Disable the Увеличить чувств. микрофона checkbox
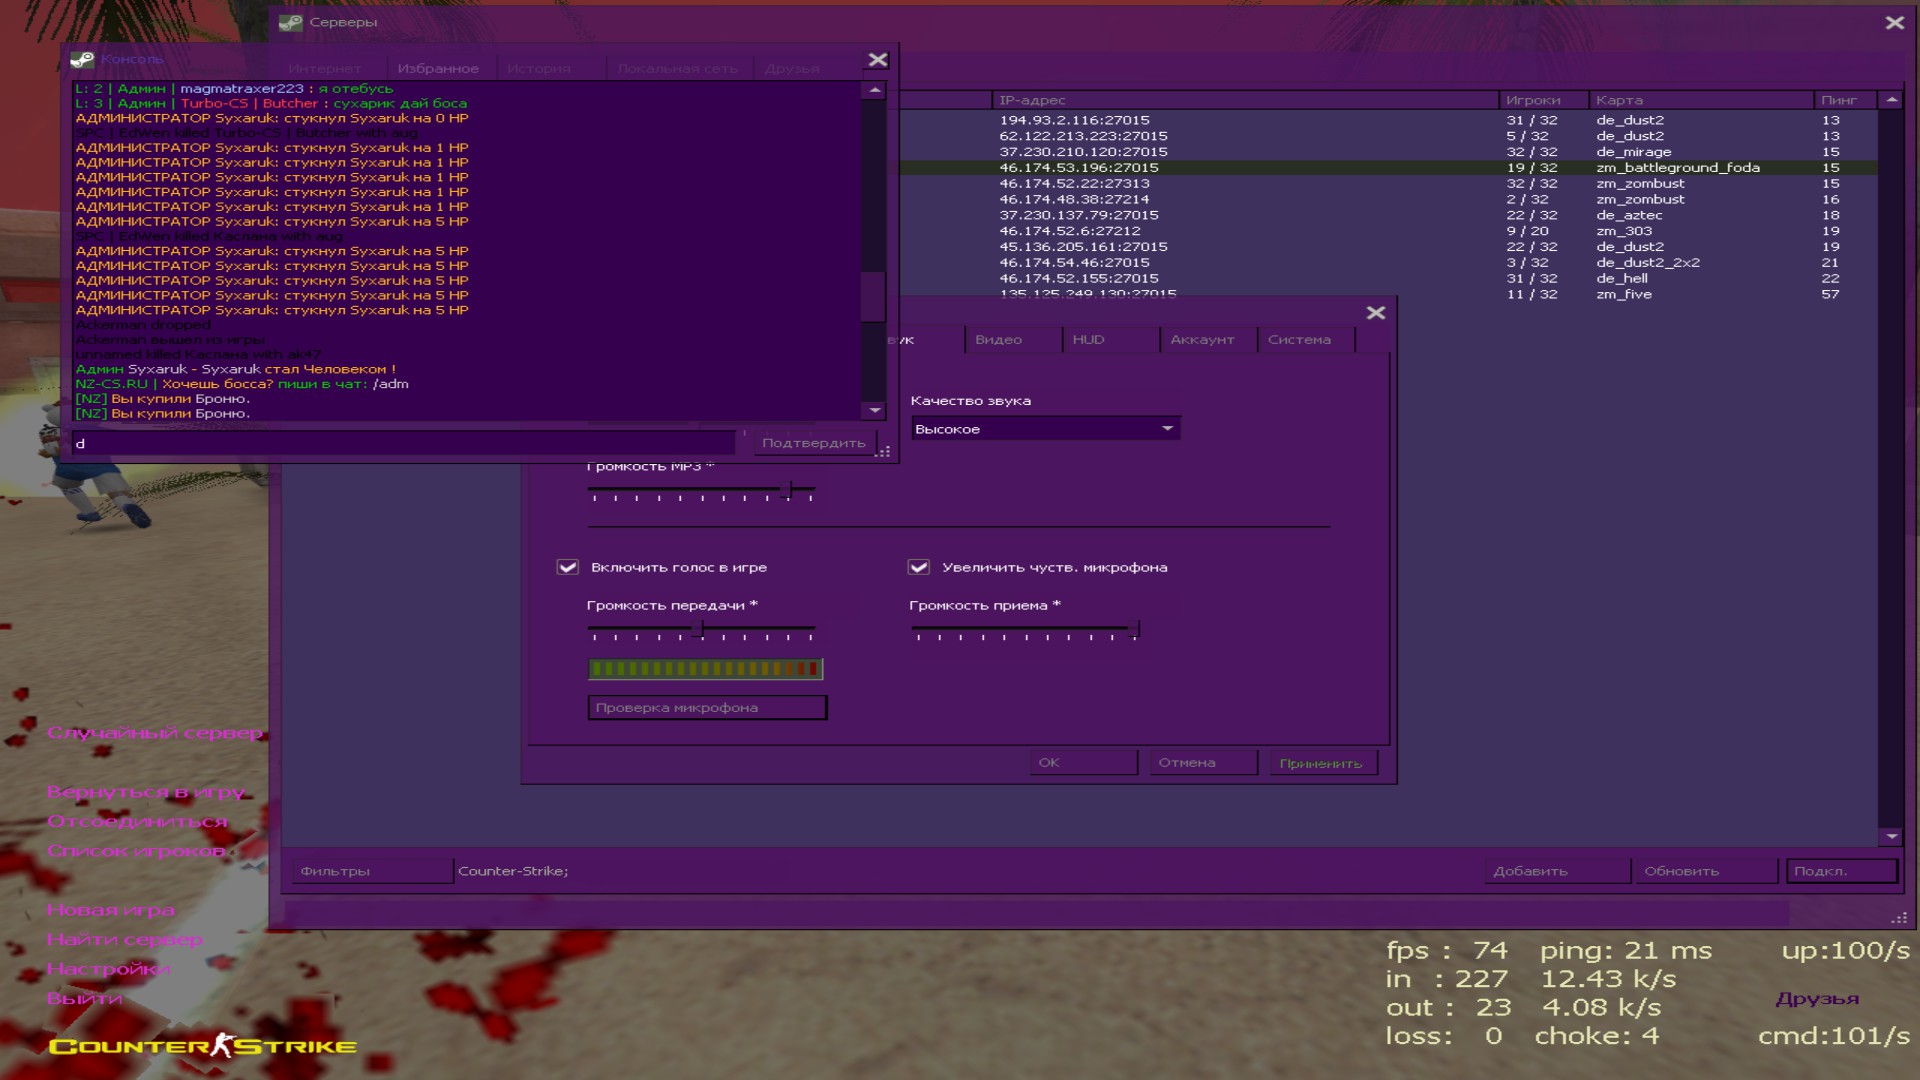 coord(918,567)
